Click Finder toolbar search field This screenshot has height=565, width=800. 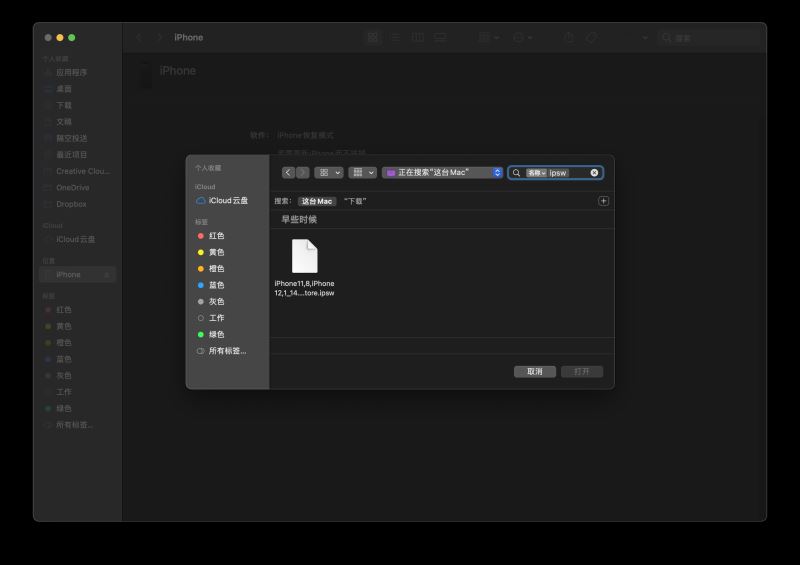(x=708, y=38)
